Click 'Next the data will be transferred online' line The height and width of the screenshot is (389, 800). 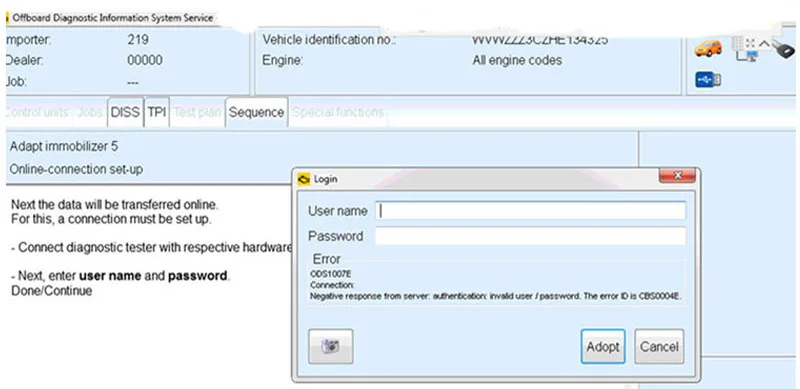[115, 205]
